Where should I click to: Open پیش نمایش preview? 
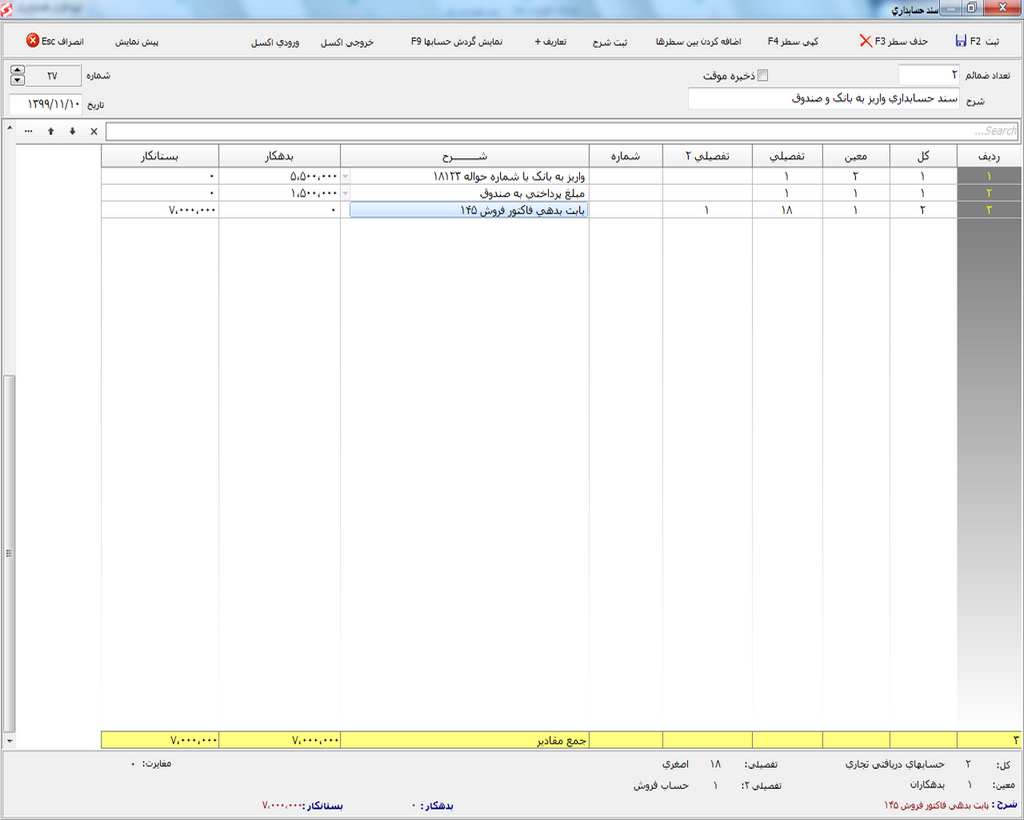click(136, 42)
